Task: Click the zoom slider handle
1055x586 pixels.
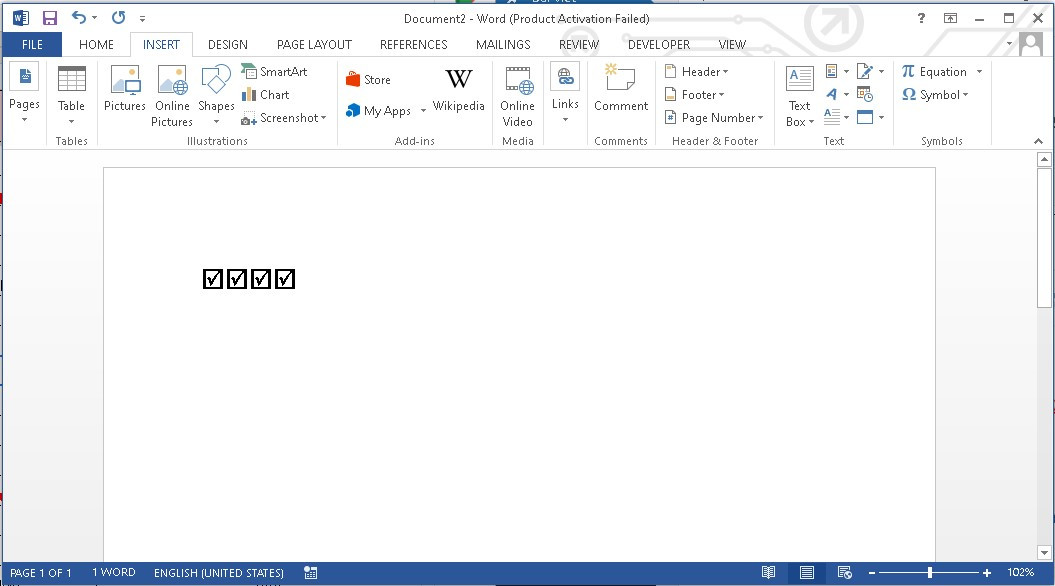Action: 931,573
